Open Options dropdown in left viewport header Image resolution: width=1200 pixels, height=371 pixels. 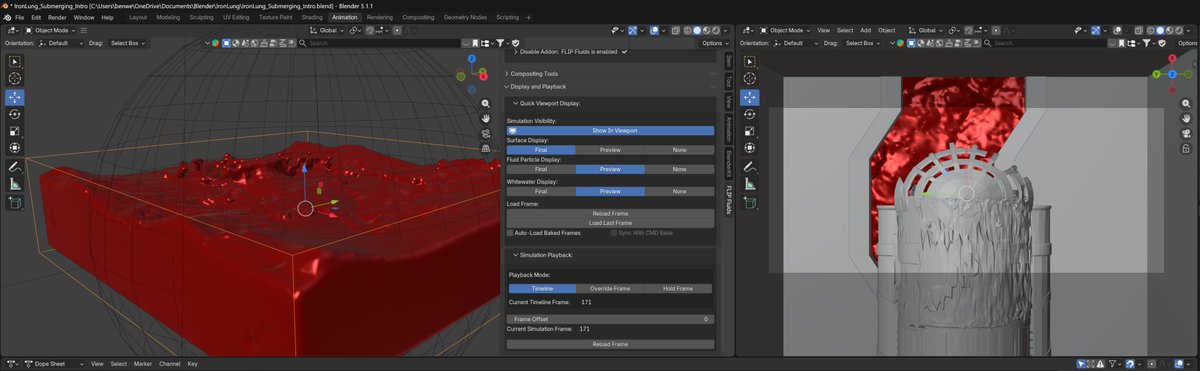[x=714, y=43]
